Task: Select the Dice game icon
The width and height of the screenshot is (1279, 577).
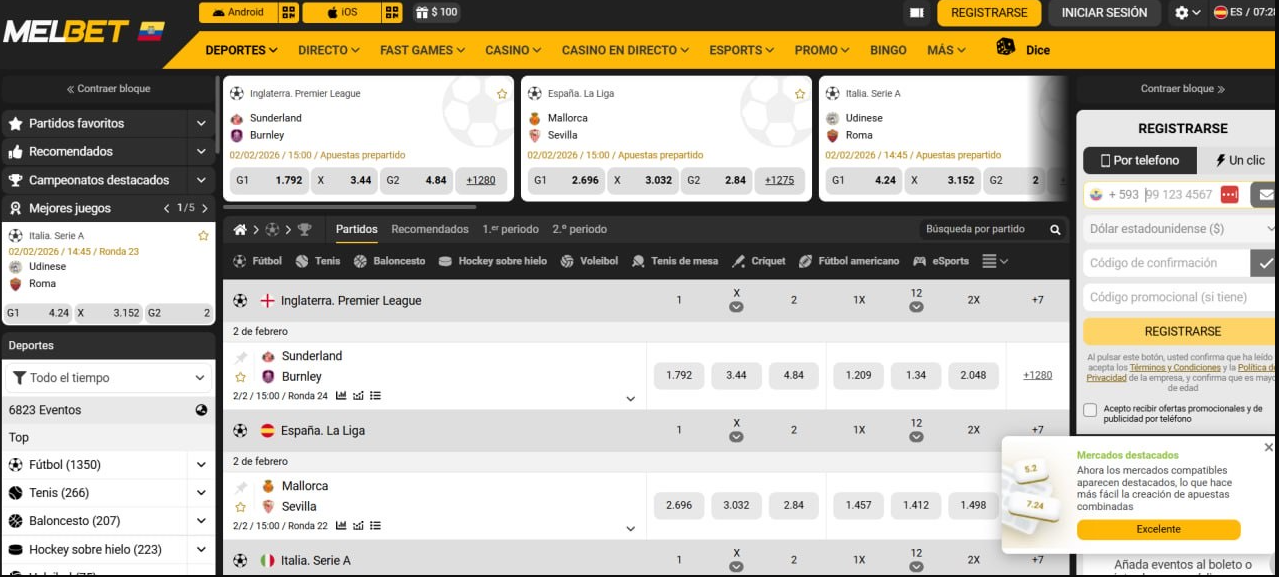Action: pyautogui.click(x=1006, y=48)
